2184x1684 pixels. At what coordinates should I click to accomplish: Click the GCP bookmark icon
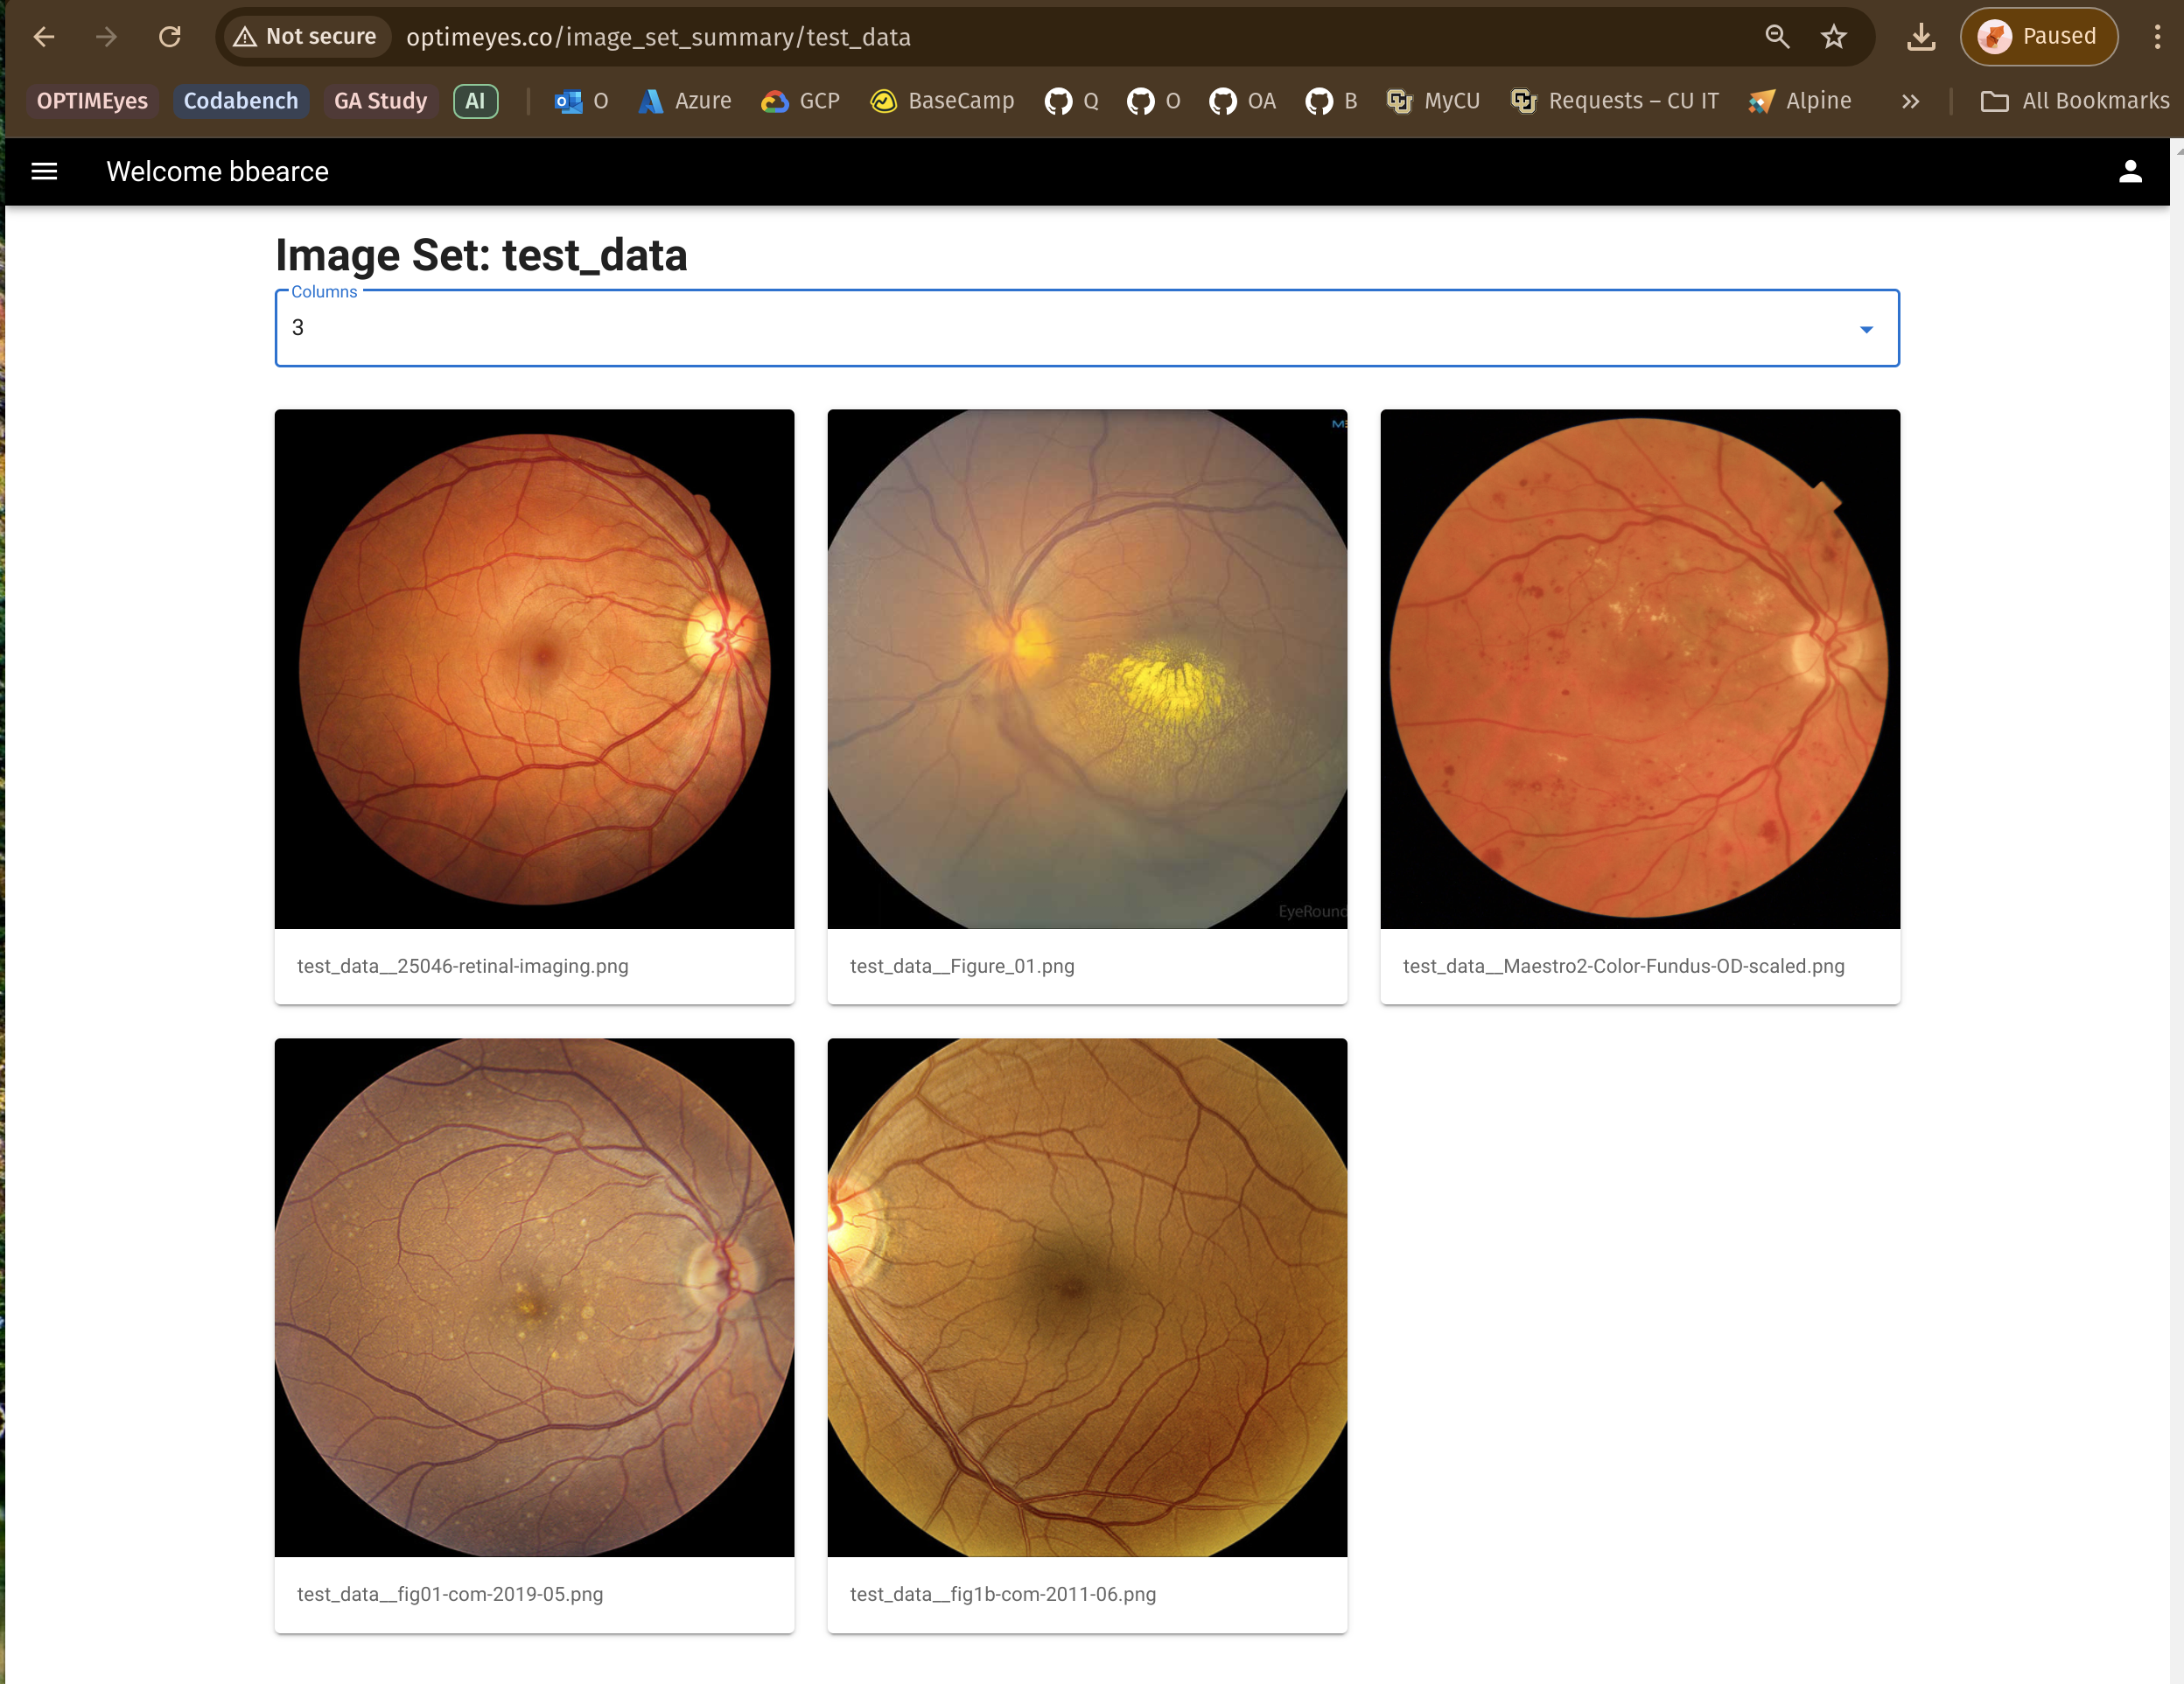(x=774, y=99)
